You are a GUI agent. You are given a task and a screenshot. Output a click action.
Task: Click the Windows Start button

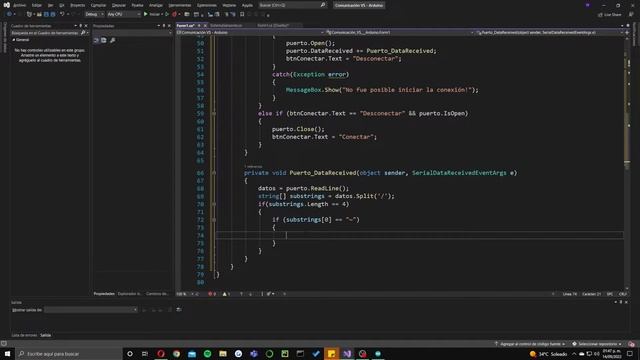click(x=7, y=353)
